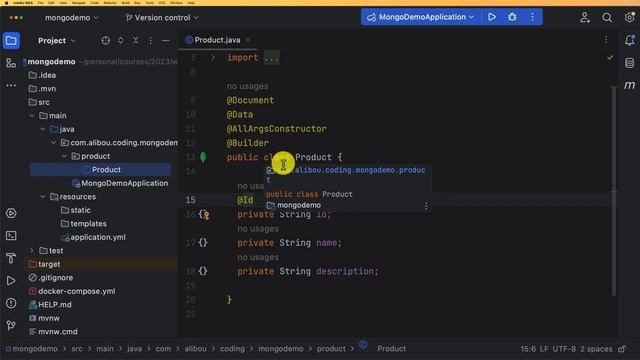The width and height of the screenshot is (640, 360).
Task: Open package link in documentation popup
Action: click(x=360, y=170)
